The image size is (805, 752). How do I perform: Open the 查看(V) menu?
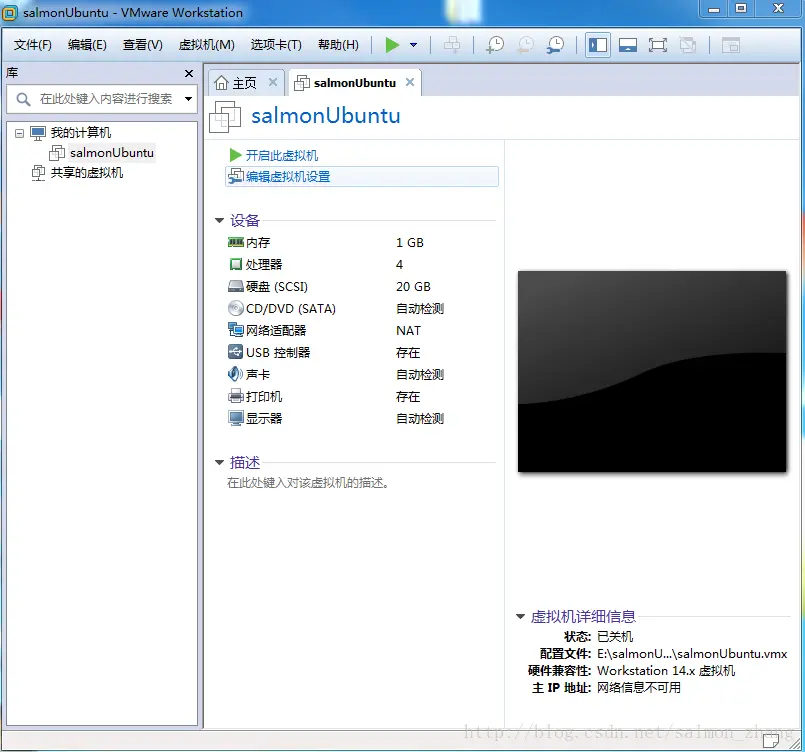pyautogui.click(x=143, y=45)
